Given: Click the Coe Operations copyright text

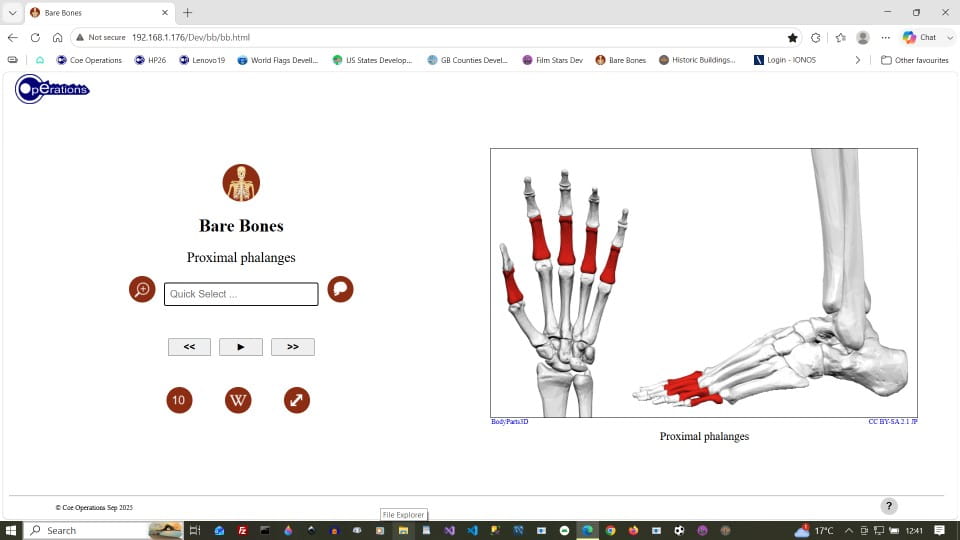Looking at the screenshot, I should [94, 508].
